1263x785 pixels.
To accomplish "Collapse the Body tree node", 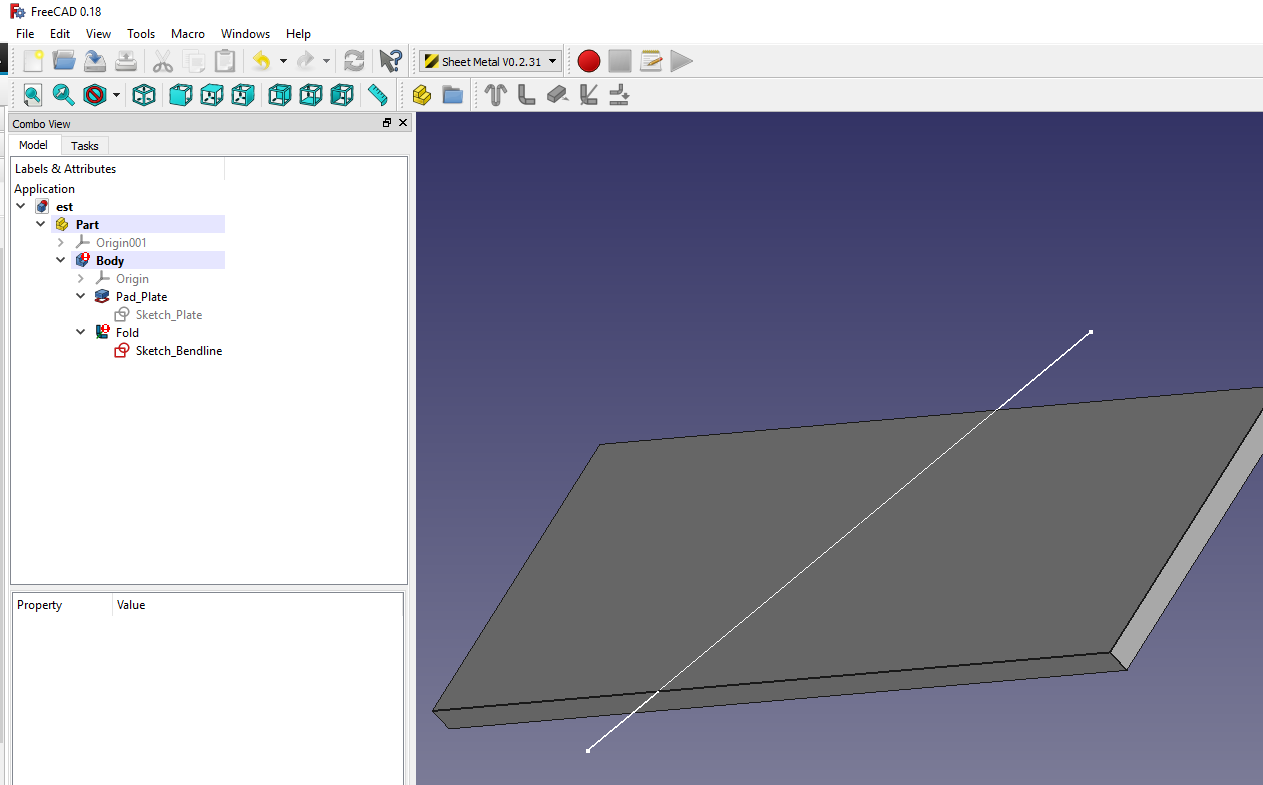I will point(60,260).
